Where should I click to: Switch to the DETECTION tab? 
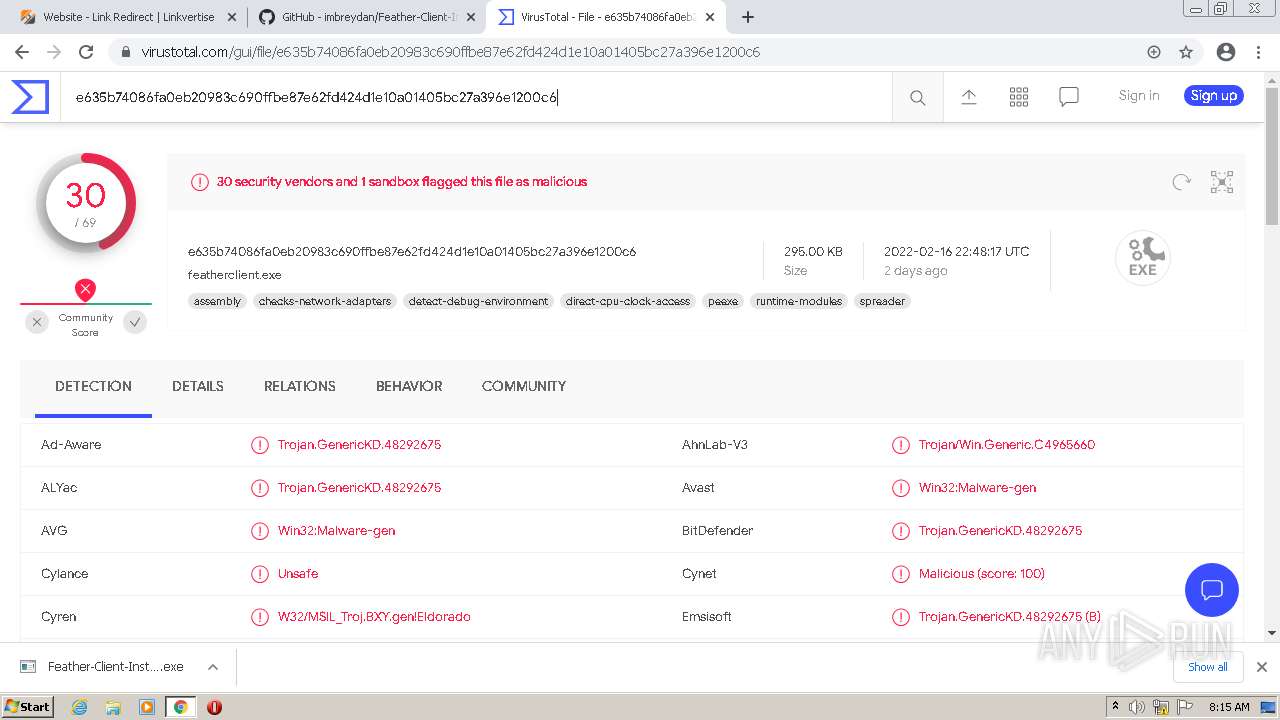(x=93, y=387)
